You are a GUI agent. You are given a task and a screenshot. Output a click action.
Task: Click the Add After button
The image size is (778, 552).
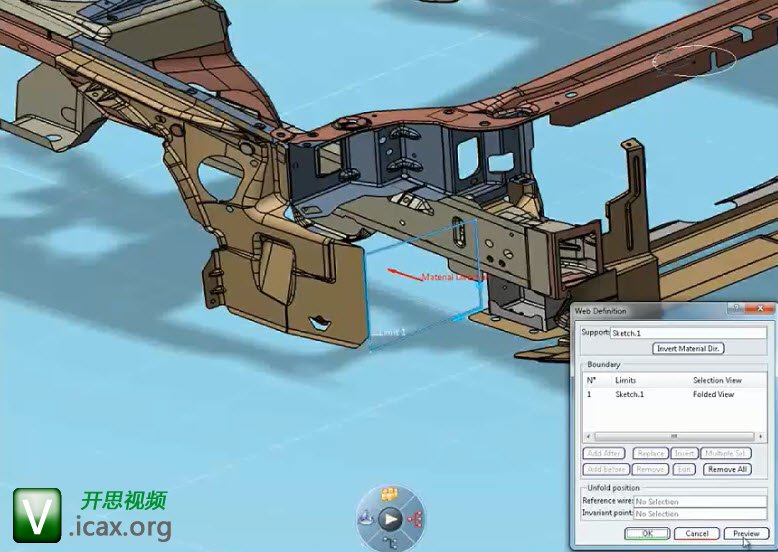[x=604, y=453]
